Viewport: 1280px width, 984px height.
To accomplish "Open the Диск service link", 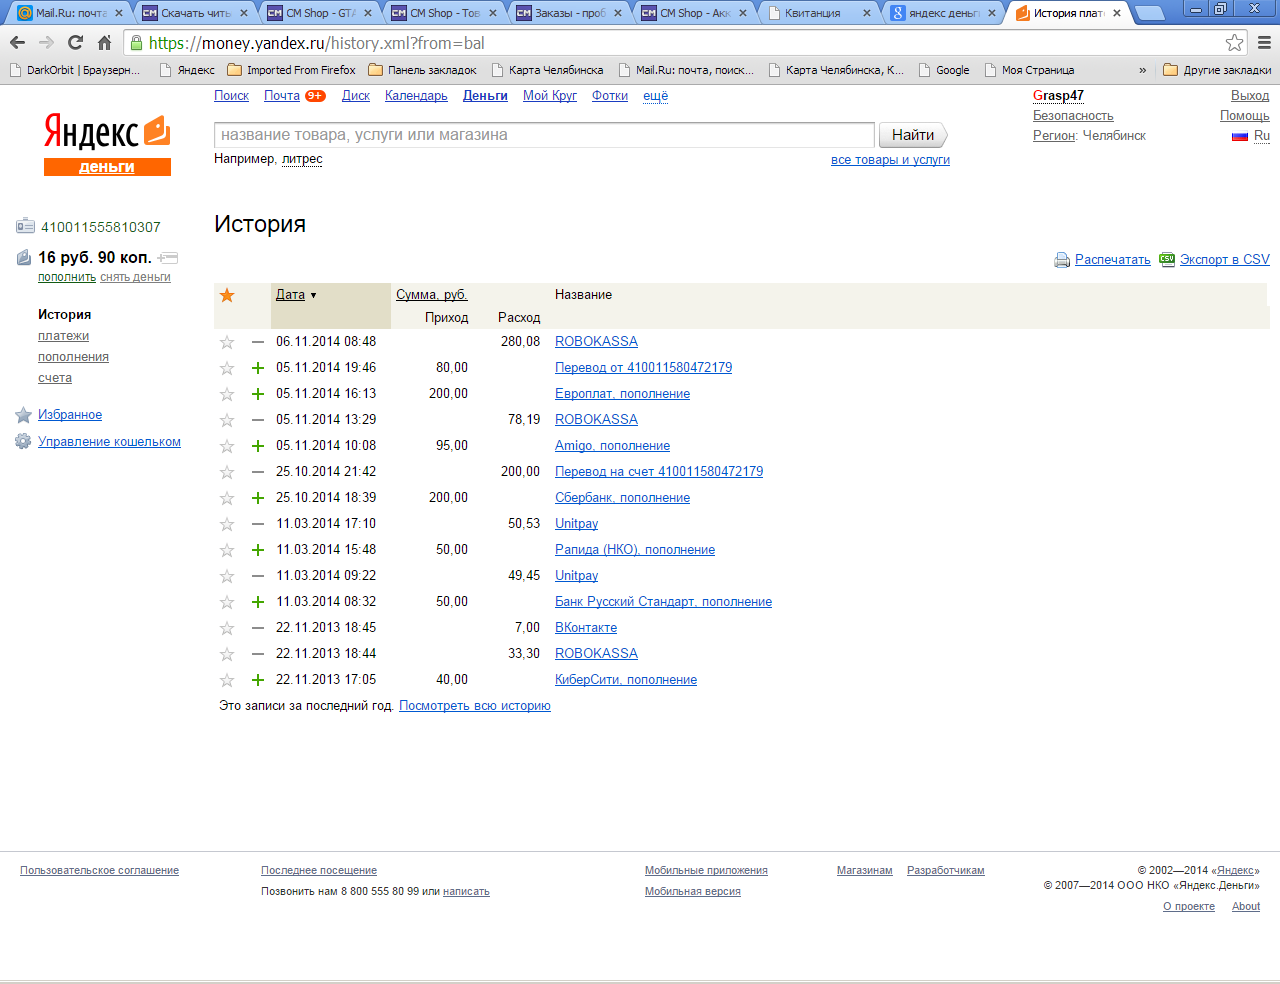I will click(356, 96).
